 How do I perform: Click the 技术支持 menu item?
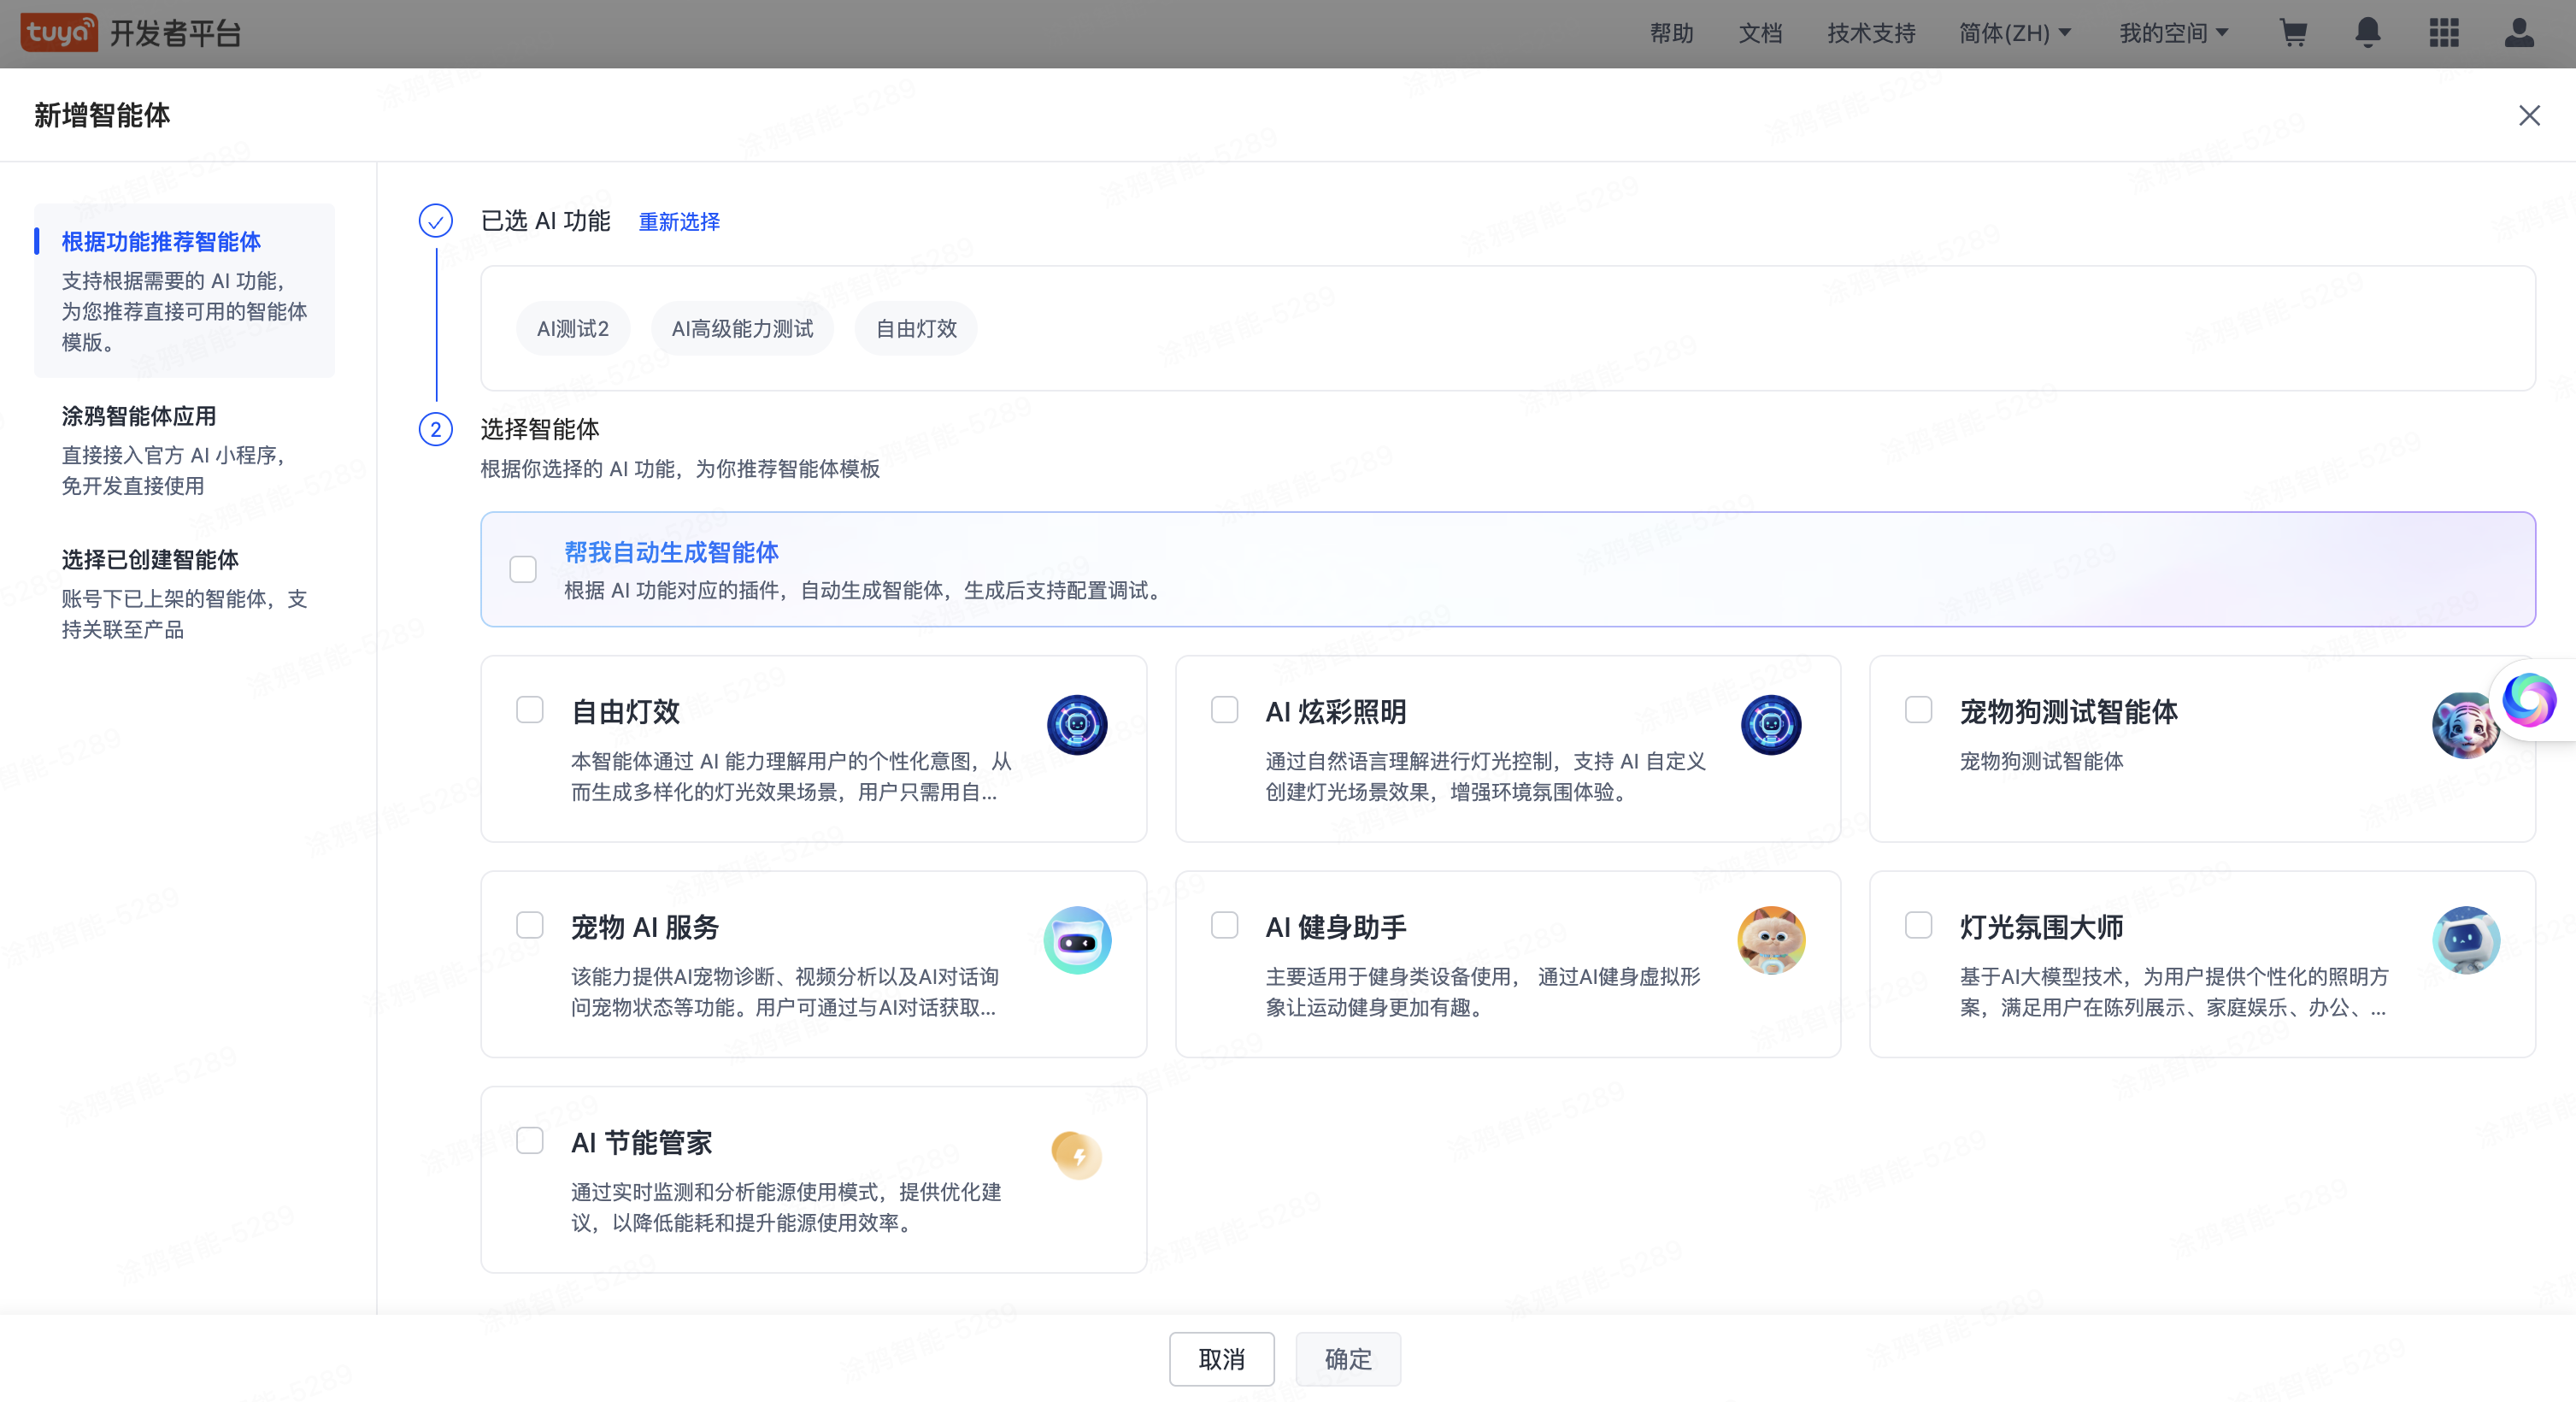(1870, 33)
